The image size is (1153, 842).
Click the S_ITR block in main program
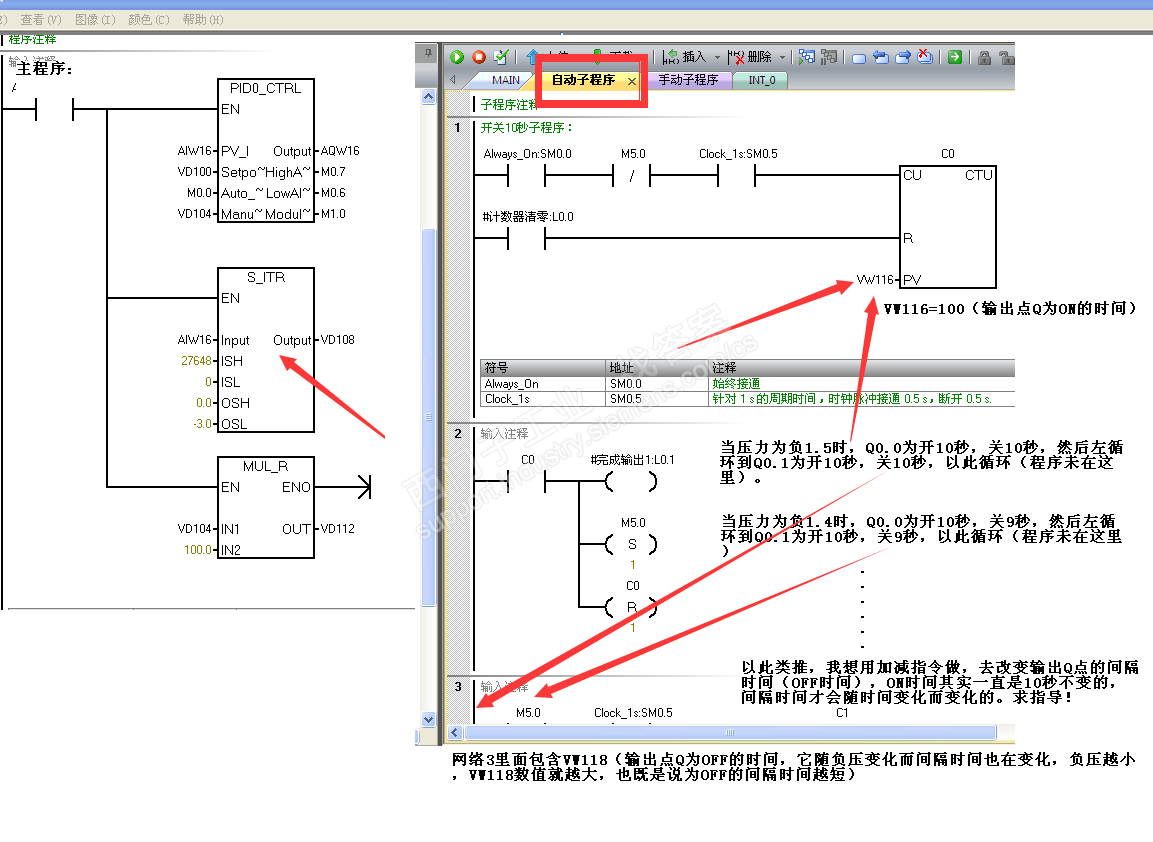(x=265, y=350)
